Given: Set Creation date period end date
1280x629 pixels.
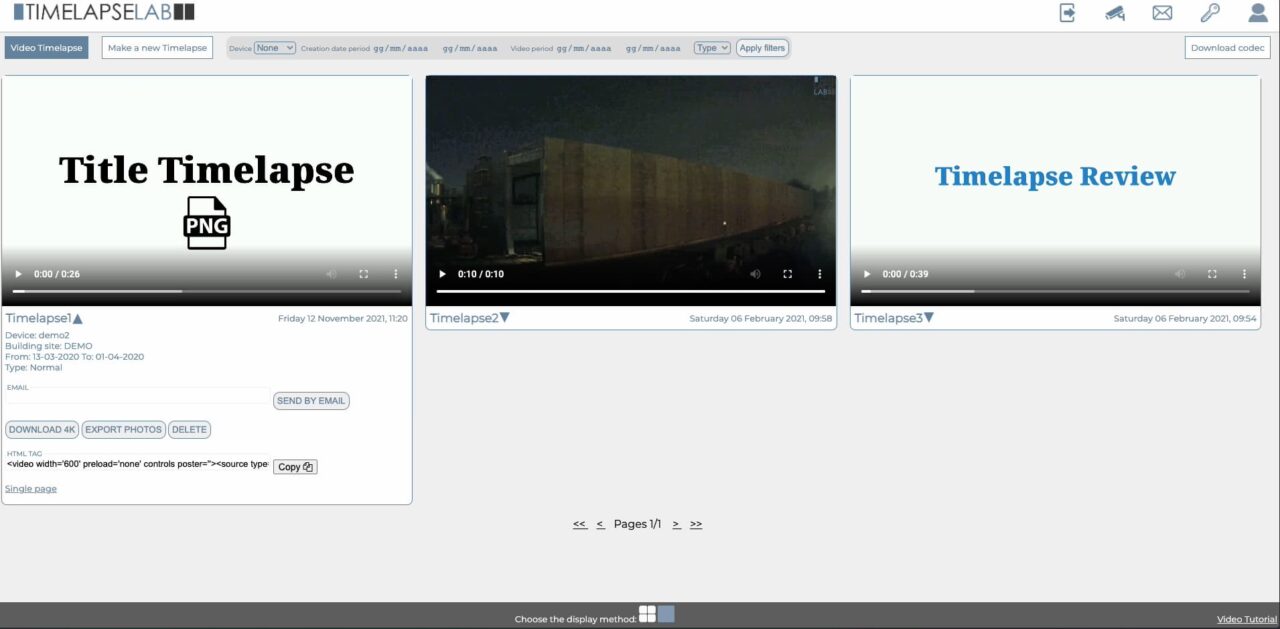Looking at the screenshot, I should pos(470,48).
